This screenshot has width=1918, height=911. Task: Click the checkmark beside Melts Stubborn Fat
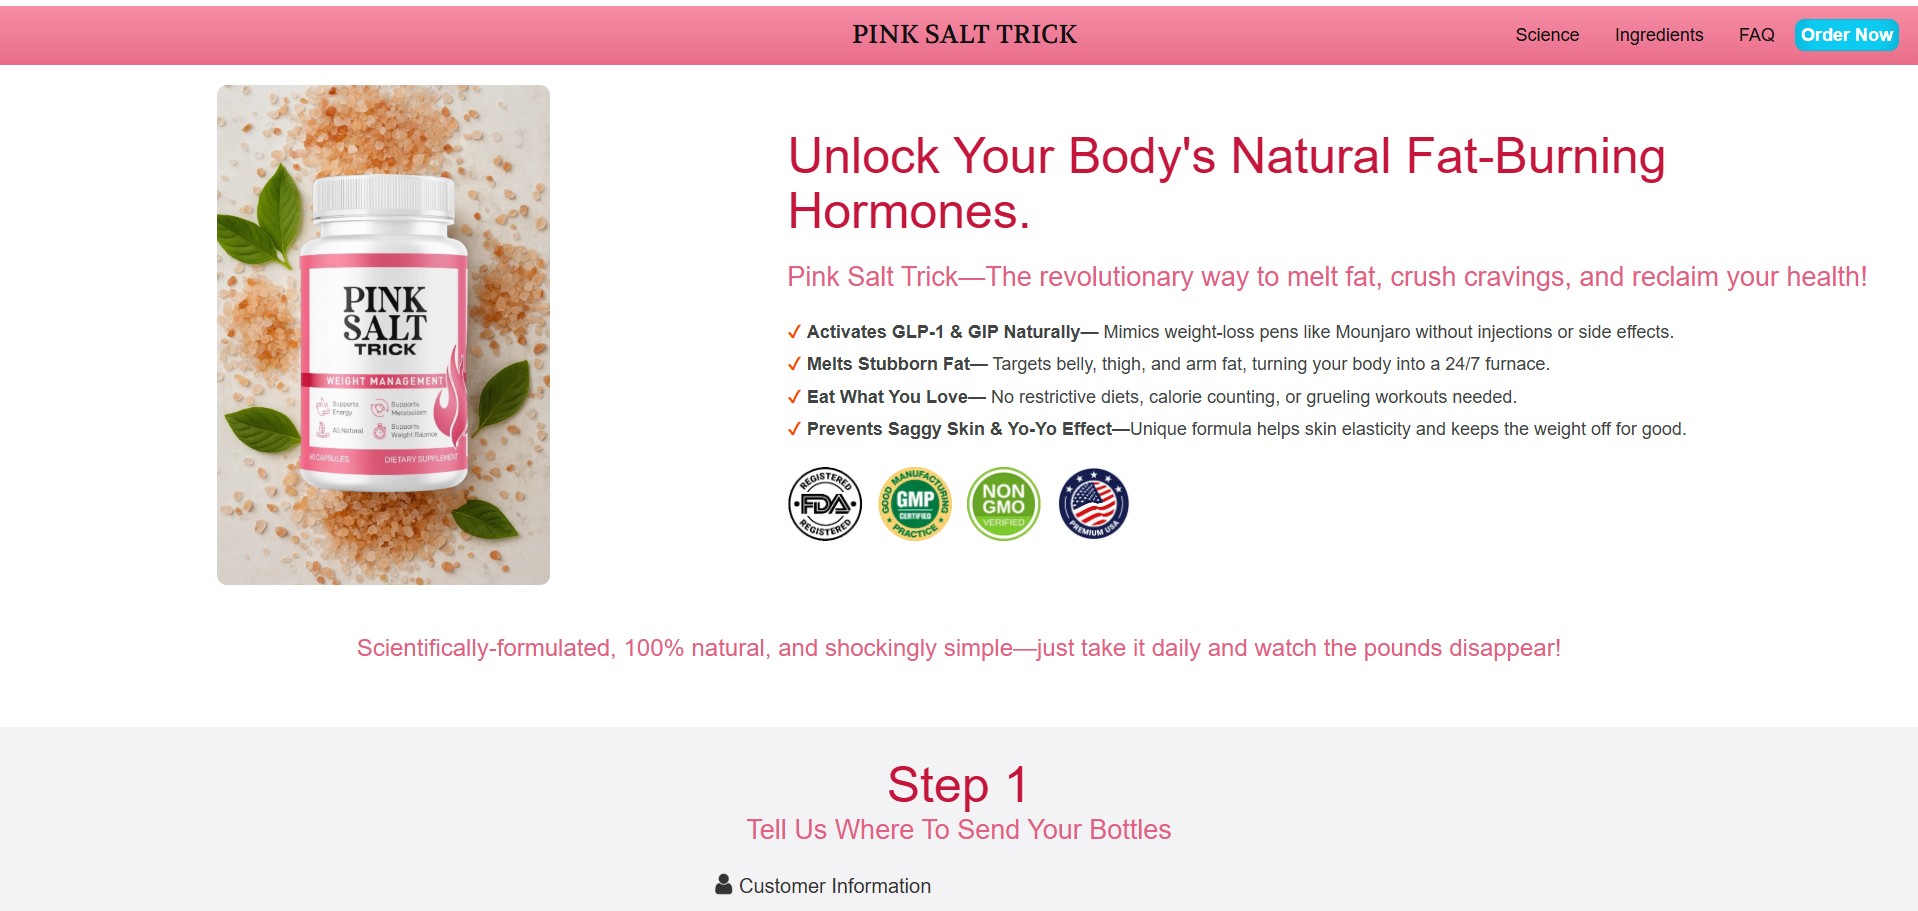click(x=794, y=364)
